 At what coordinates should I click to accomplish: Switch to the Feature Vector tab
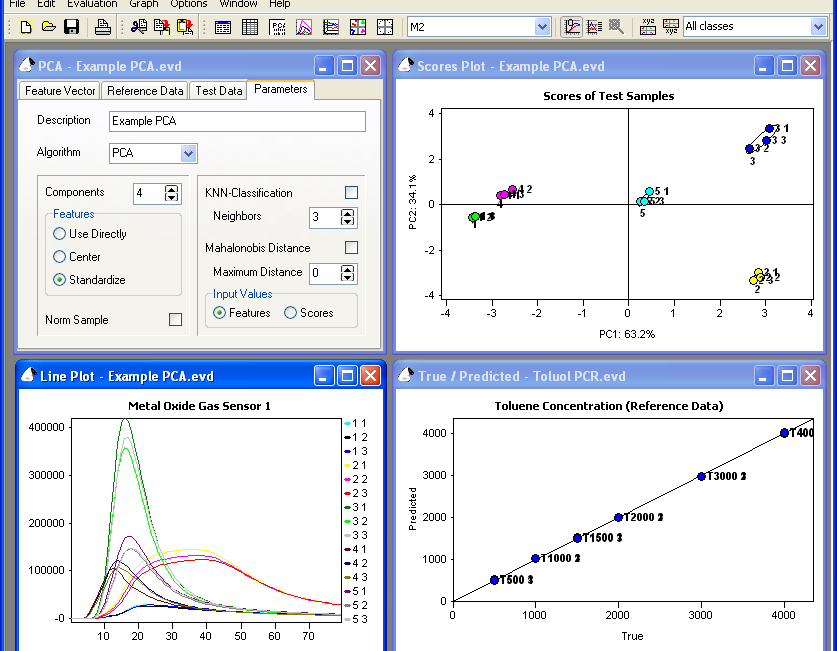pos(60,91)
